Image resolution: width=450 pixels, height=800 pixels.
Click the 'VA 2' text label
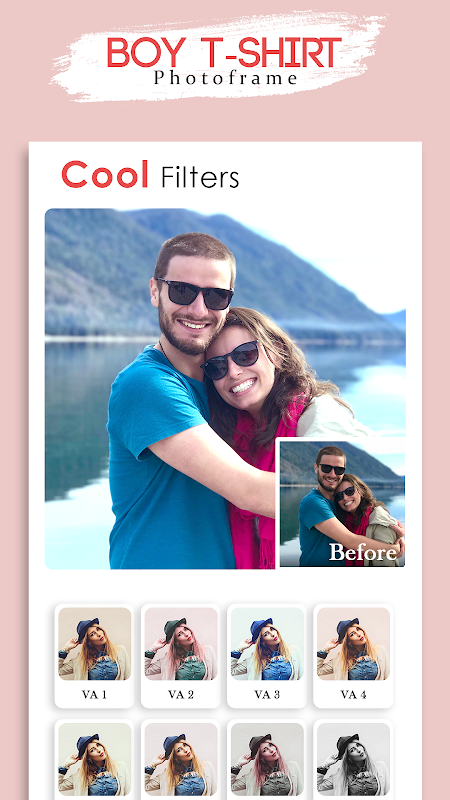click(x=181, y=694)
